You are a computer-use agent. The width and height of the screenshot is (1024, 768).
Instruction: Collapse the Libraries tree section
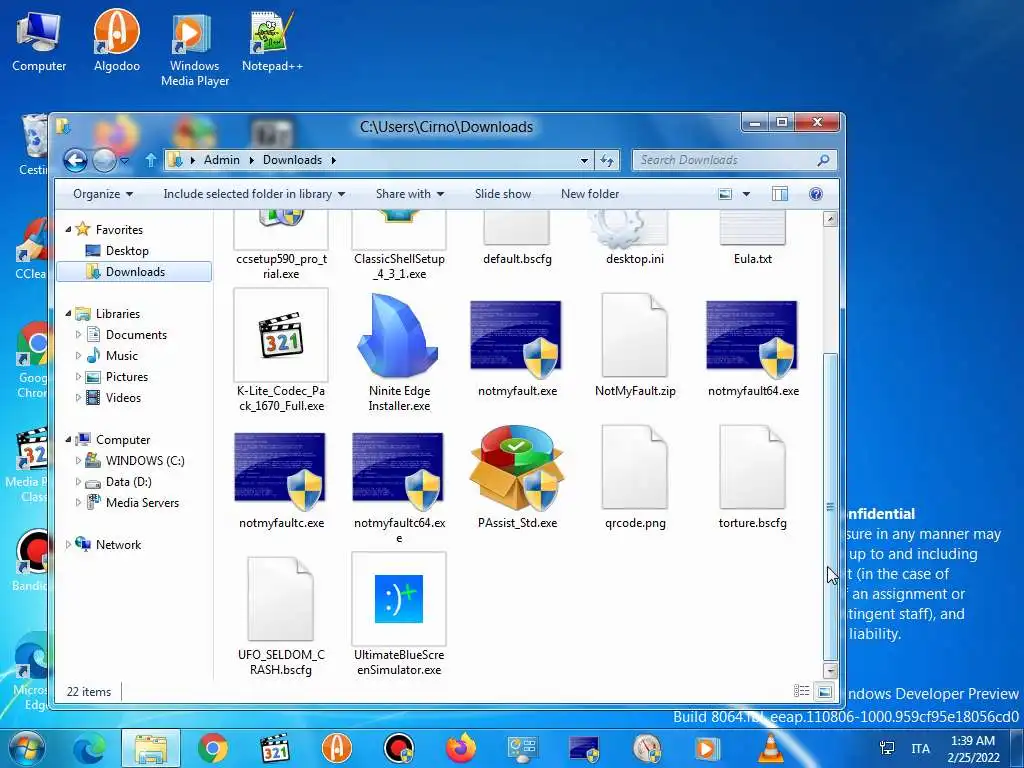coord(68,313)
